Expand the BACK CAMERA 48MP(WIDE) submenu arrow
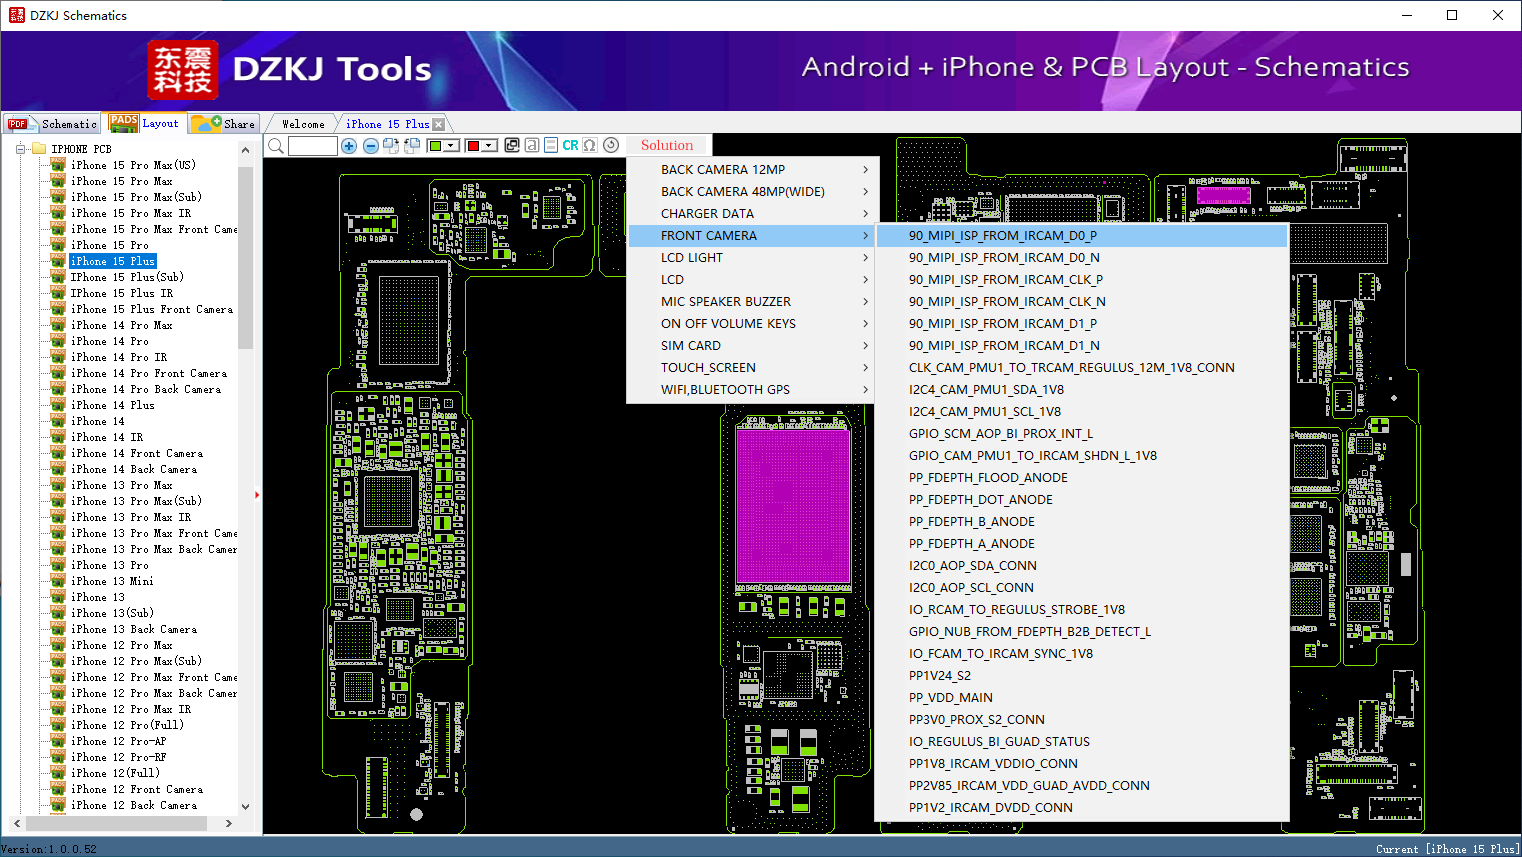Image resolution: width=1522 pixels, height=857 pixels. (x=865, y=192)
